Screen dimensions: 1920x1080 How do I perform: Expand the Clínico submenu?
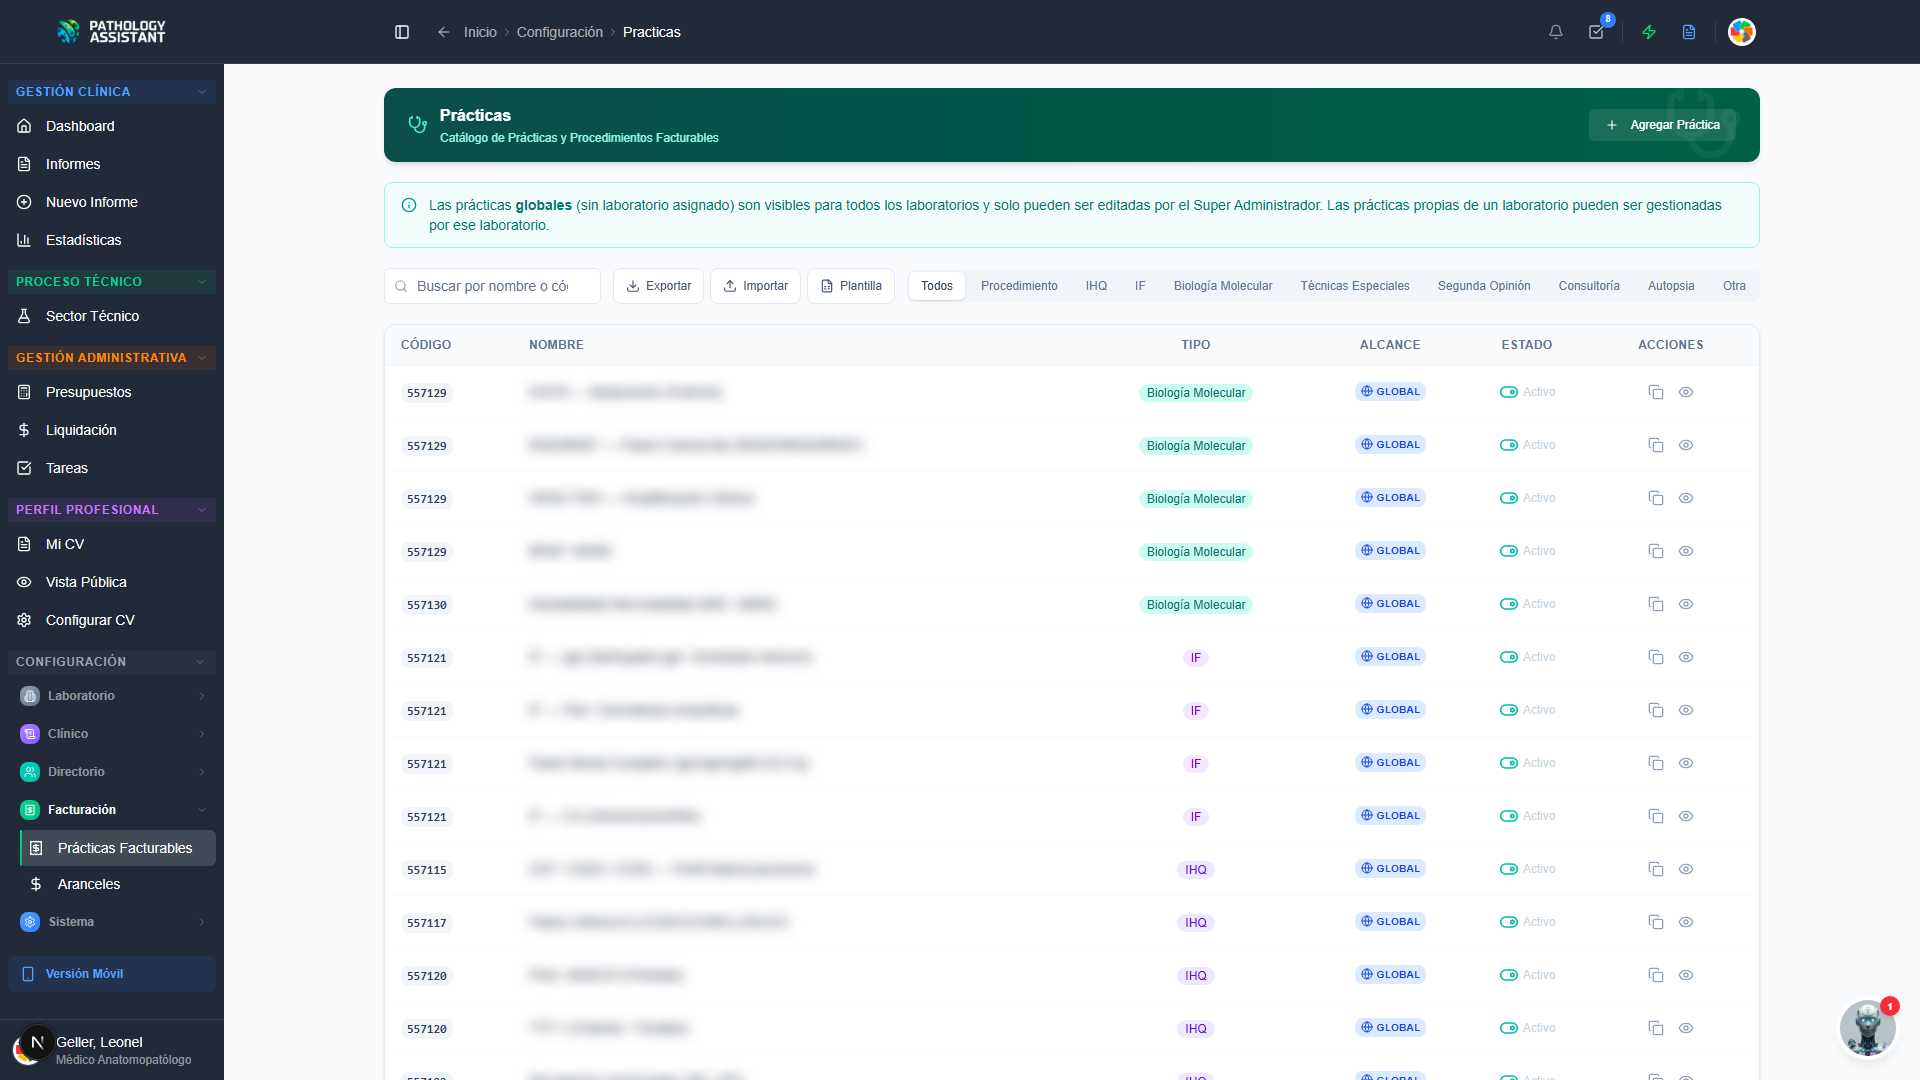pyautogui.click(x=112, y=734)
